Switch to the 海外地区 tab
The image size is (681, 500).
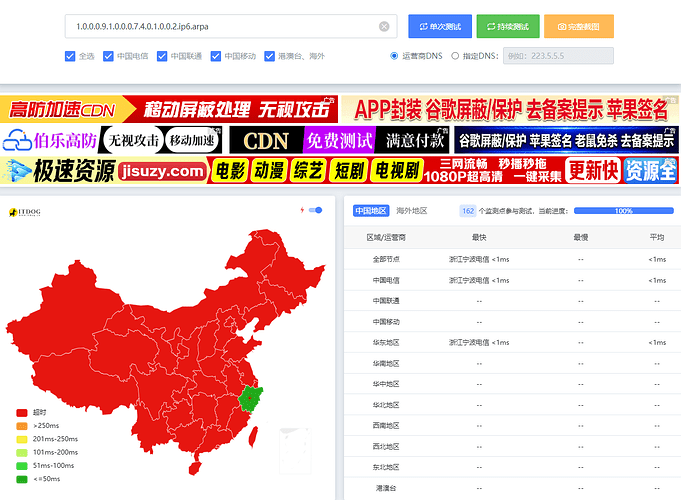pos(412,211)
